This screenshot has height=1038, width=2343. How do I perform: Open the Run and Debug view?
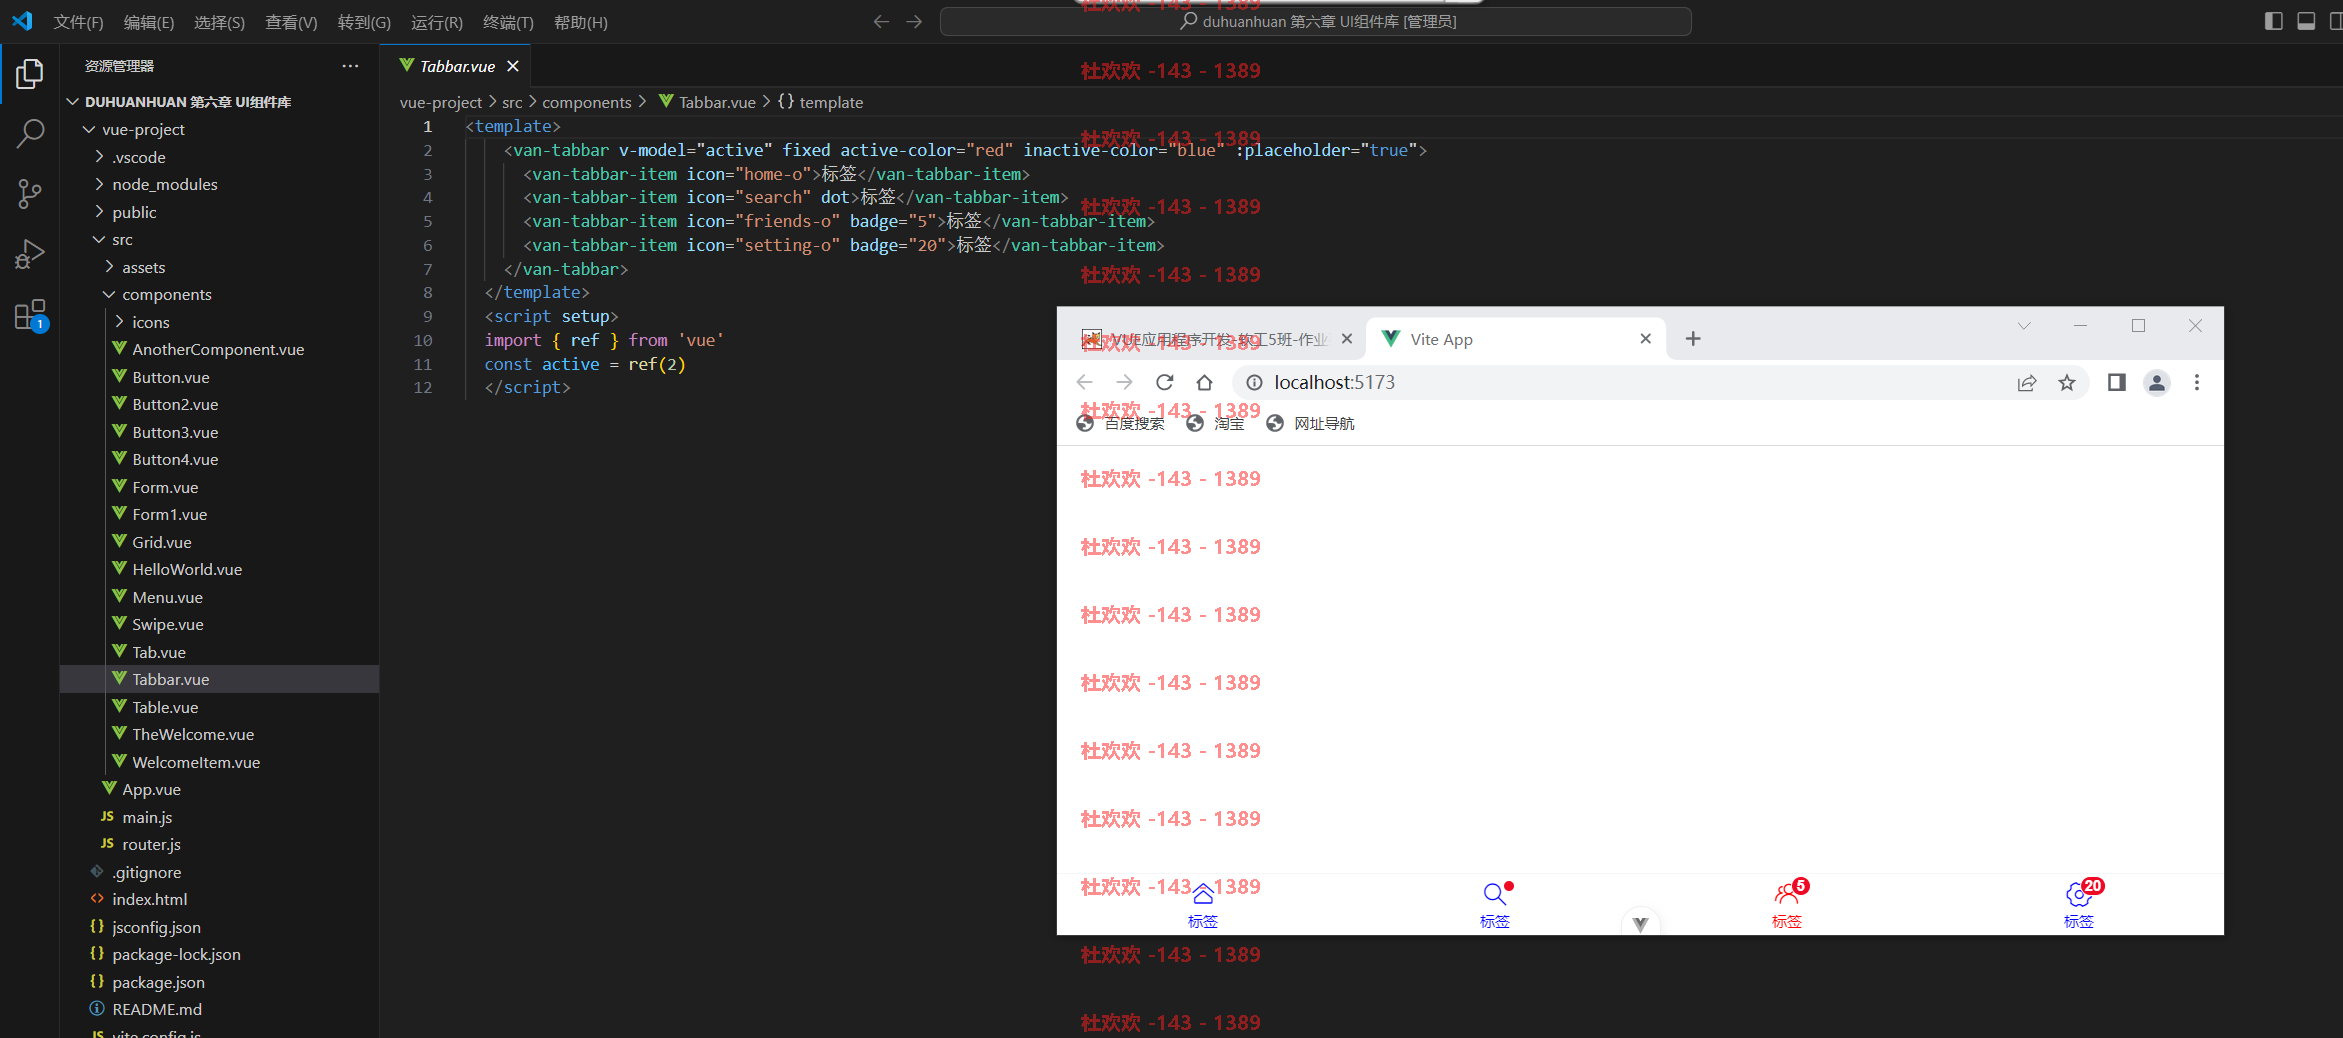(30, 254)
